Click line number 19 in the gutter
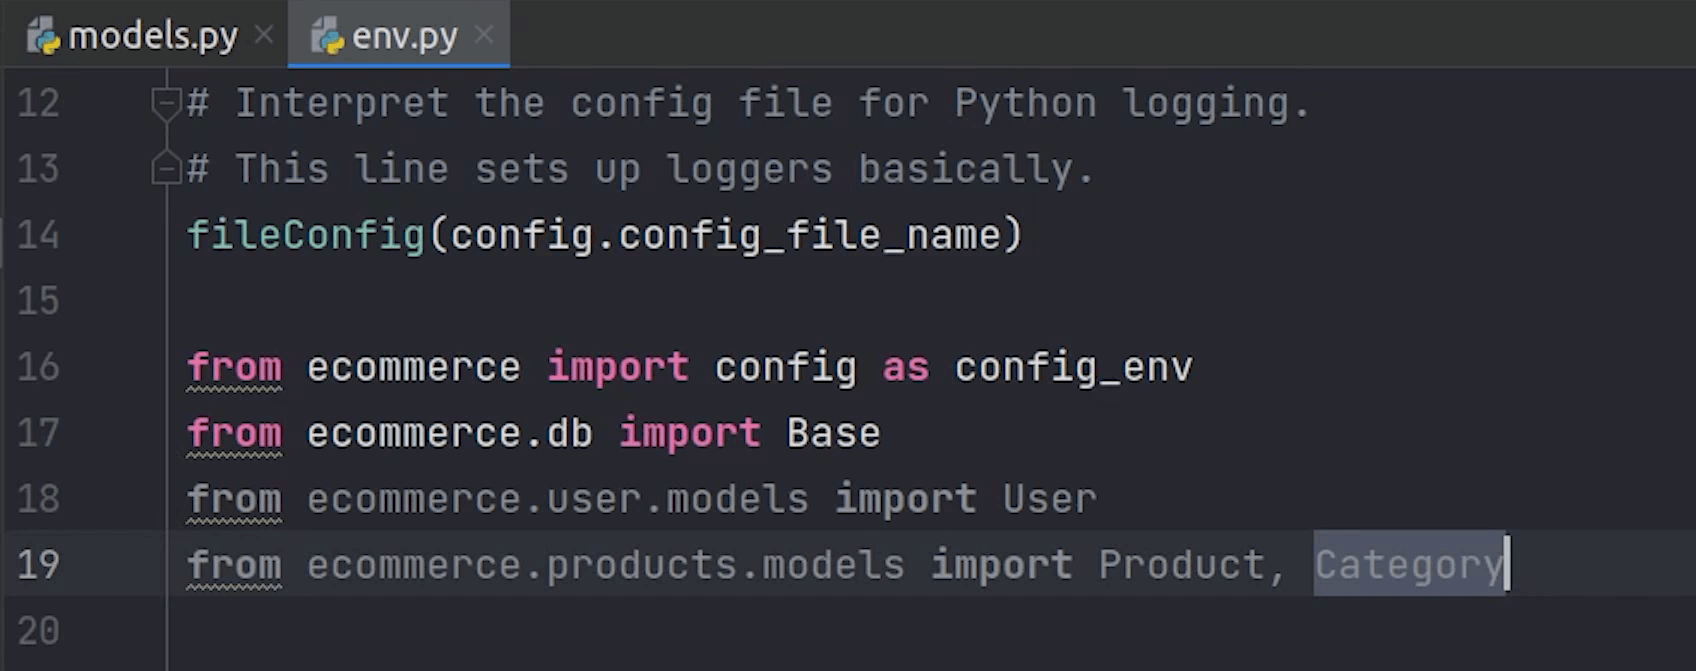Viewport: 1696px width, 671px height. tap(38, 565)
